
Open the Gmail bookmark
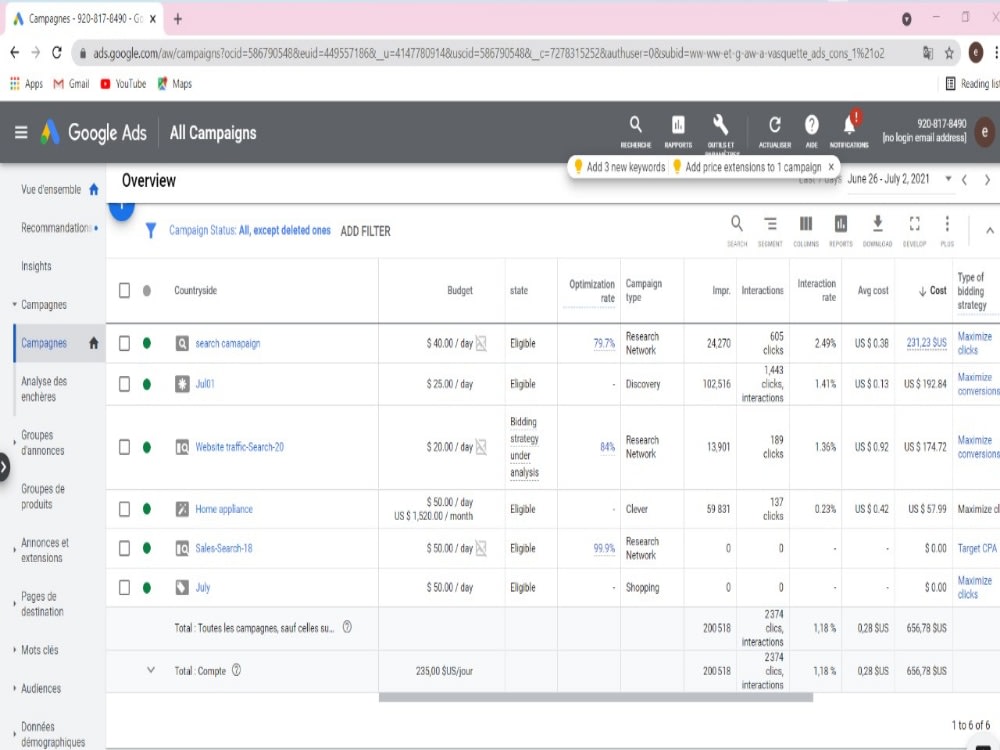click(x=71, y=84)
